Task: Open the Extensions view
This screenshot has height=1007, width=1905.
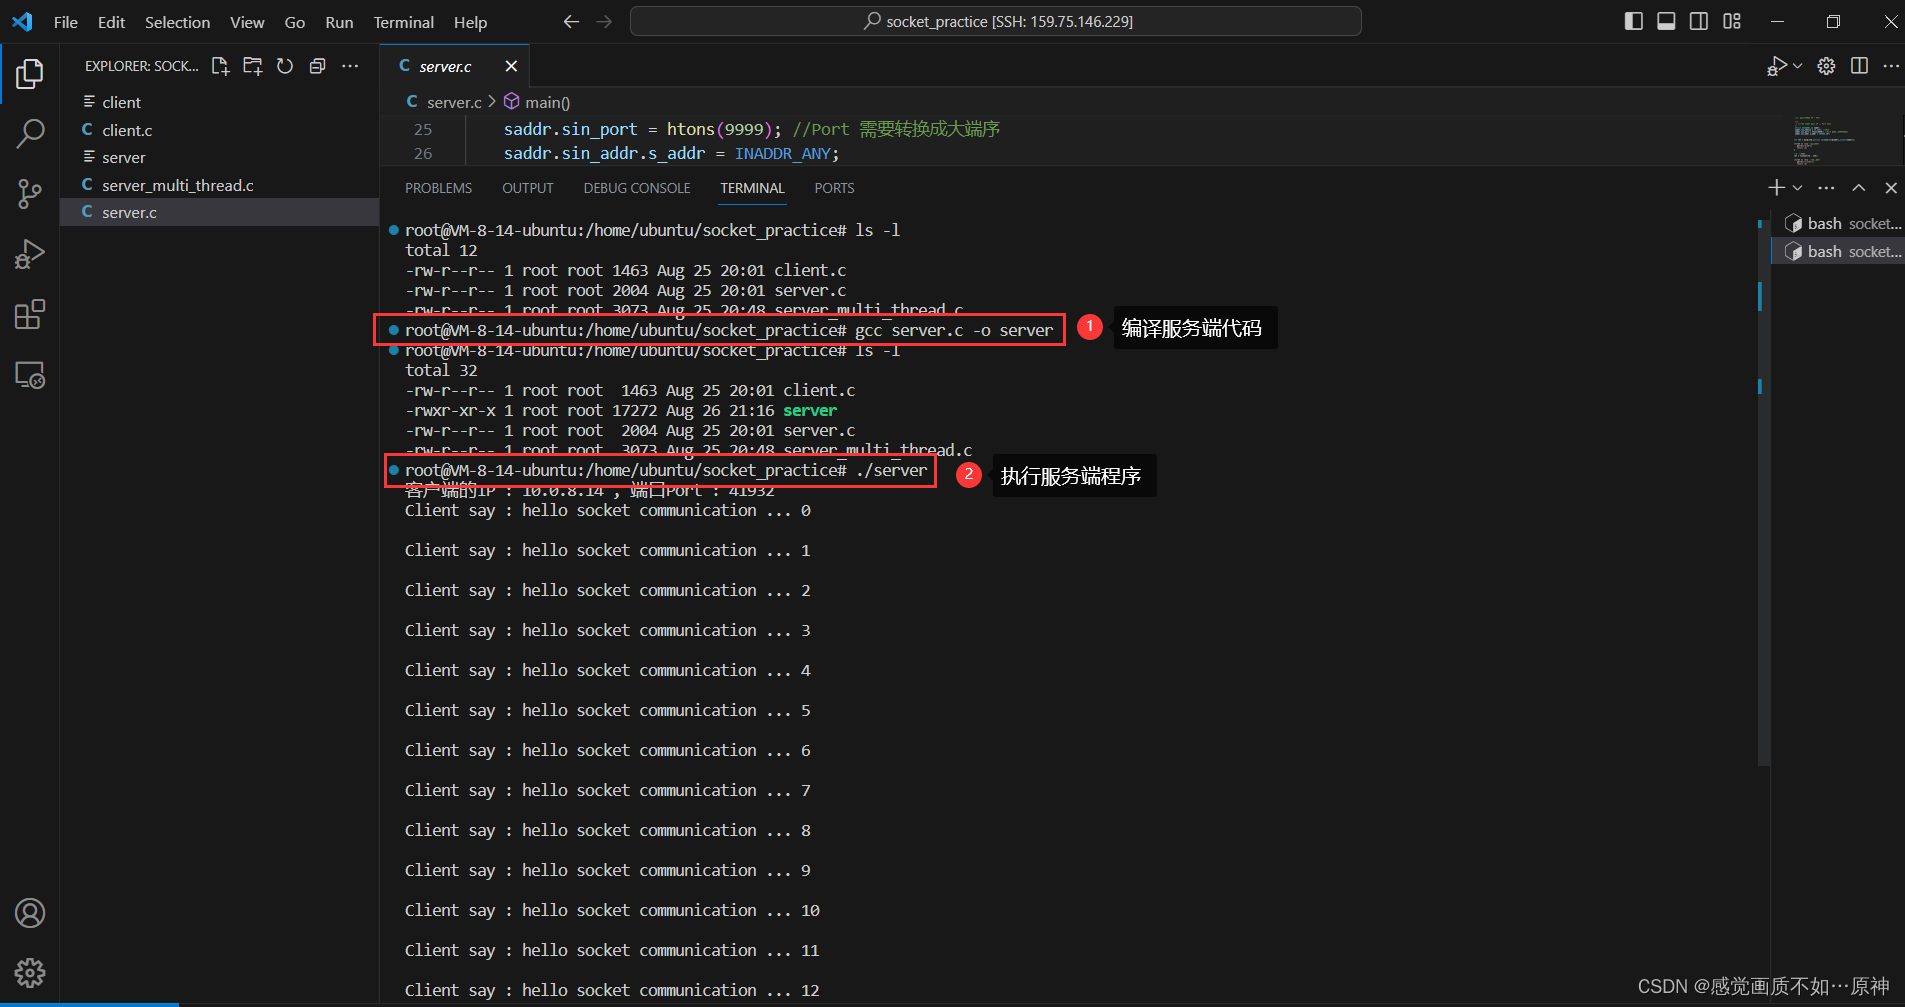Action: (x=30, y=314)
